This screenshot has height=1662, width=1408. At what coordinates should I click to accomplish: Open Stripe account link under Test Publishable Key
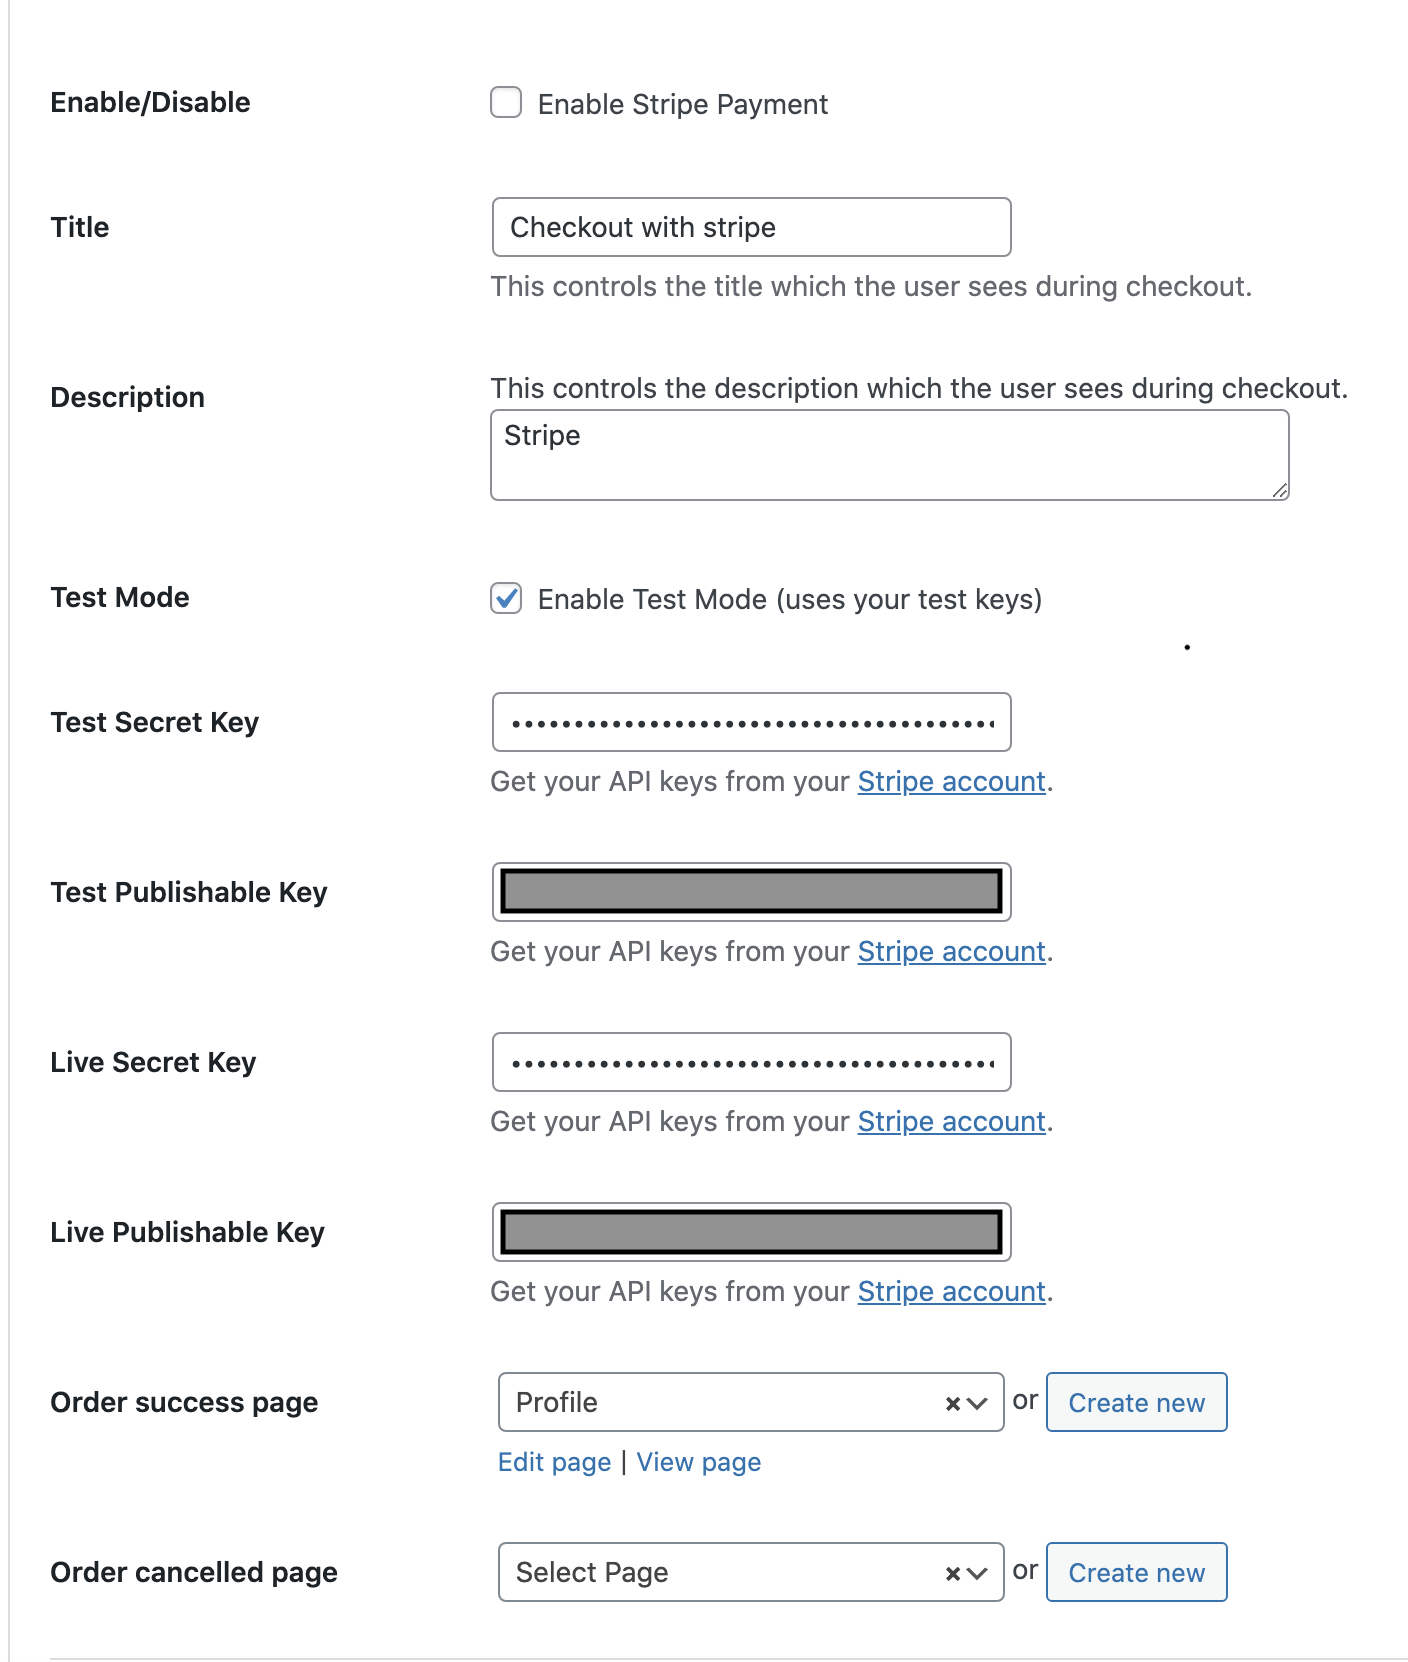[x=951, y=952]
